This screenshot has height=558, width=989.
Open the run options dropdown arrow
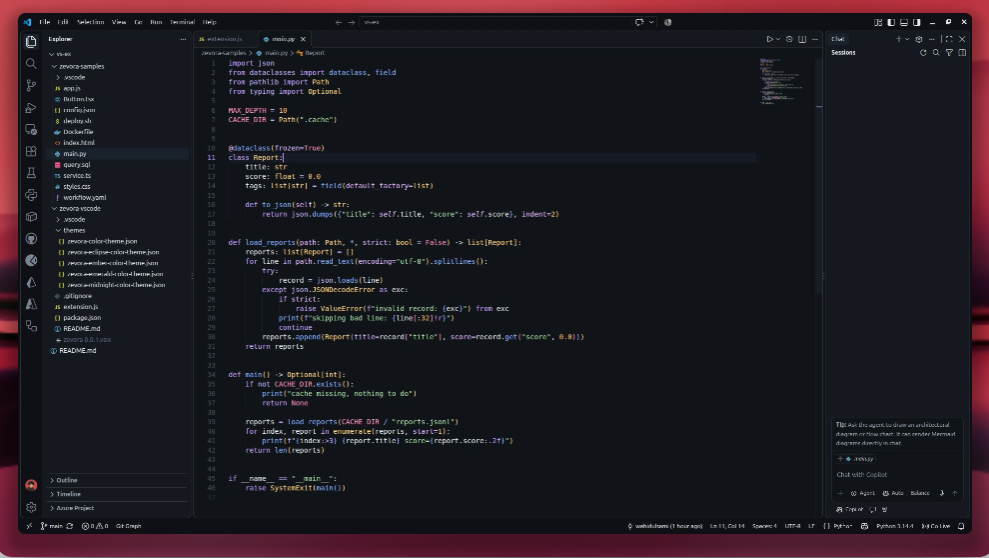point(778,39)
